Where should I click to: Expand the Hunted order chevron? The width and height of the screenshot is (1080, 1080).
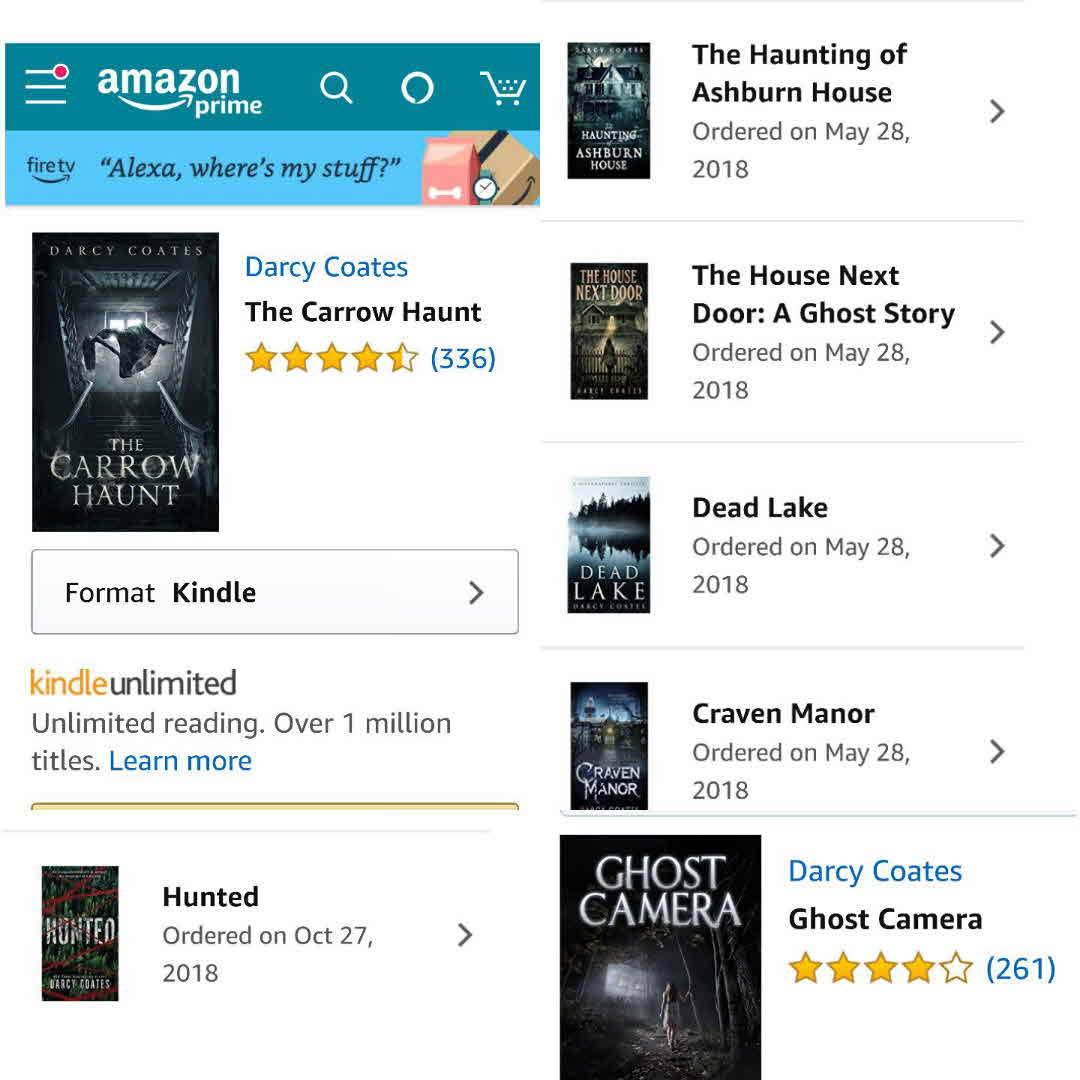(x=464, y=935)
